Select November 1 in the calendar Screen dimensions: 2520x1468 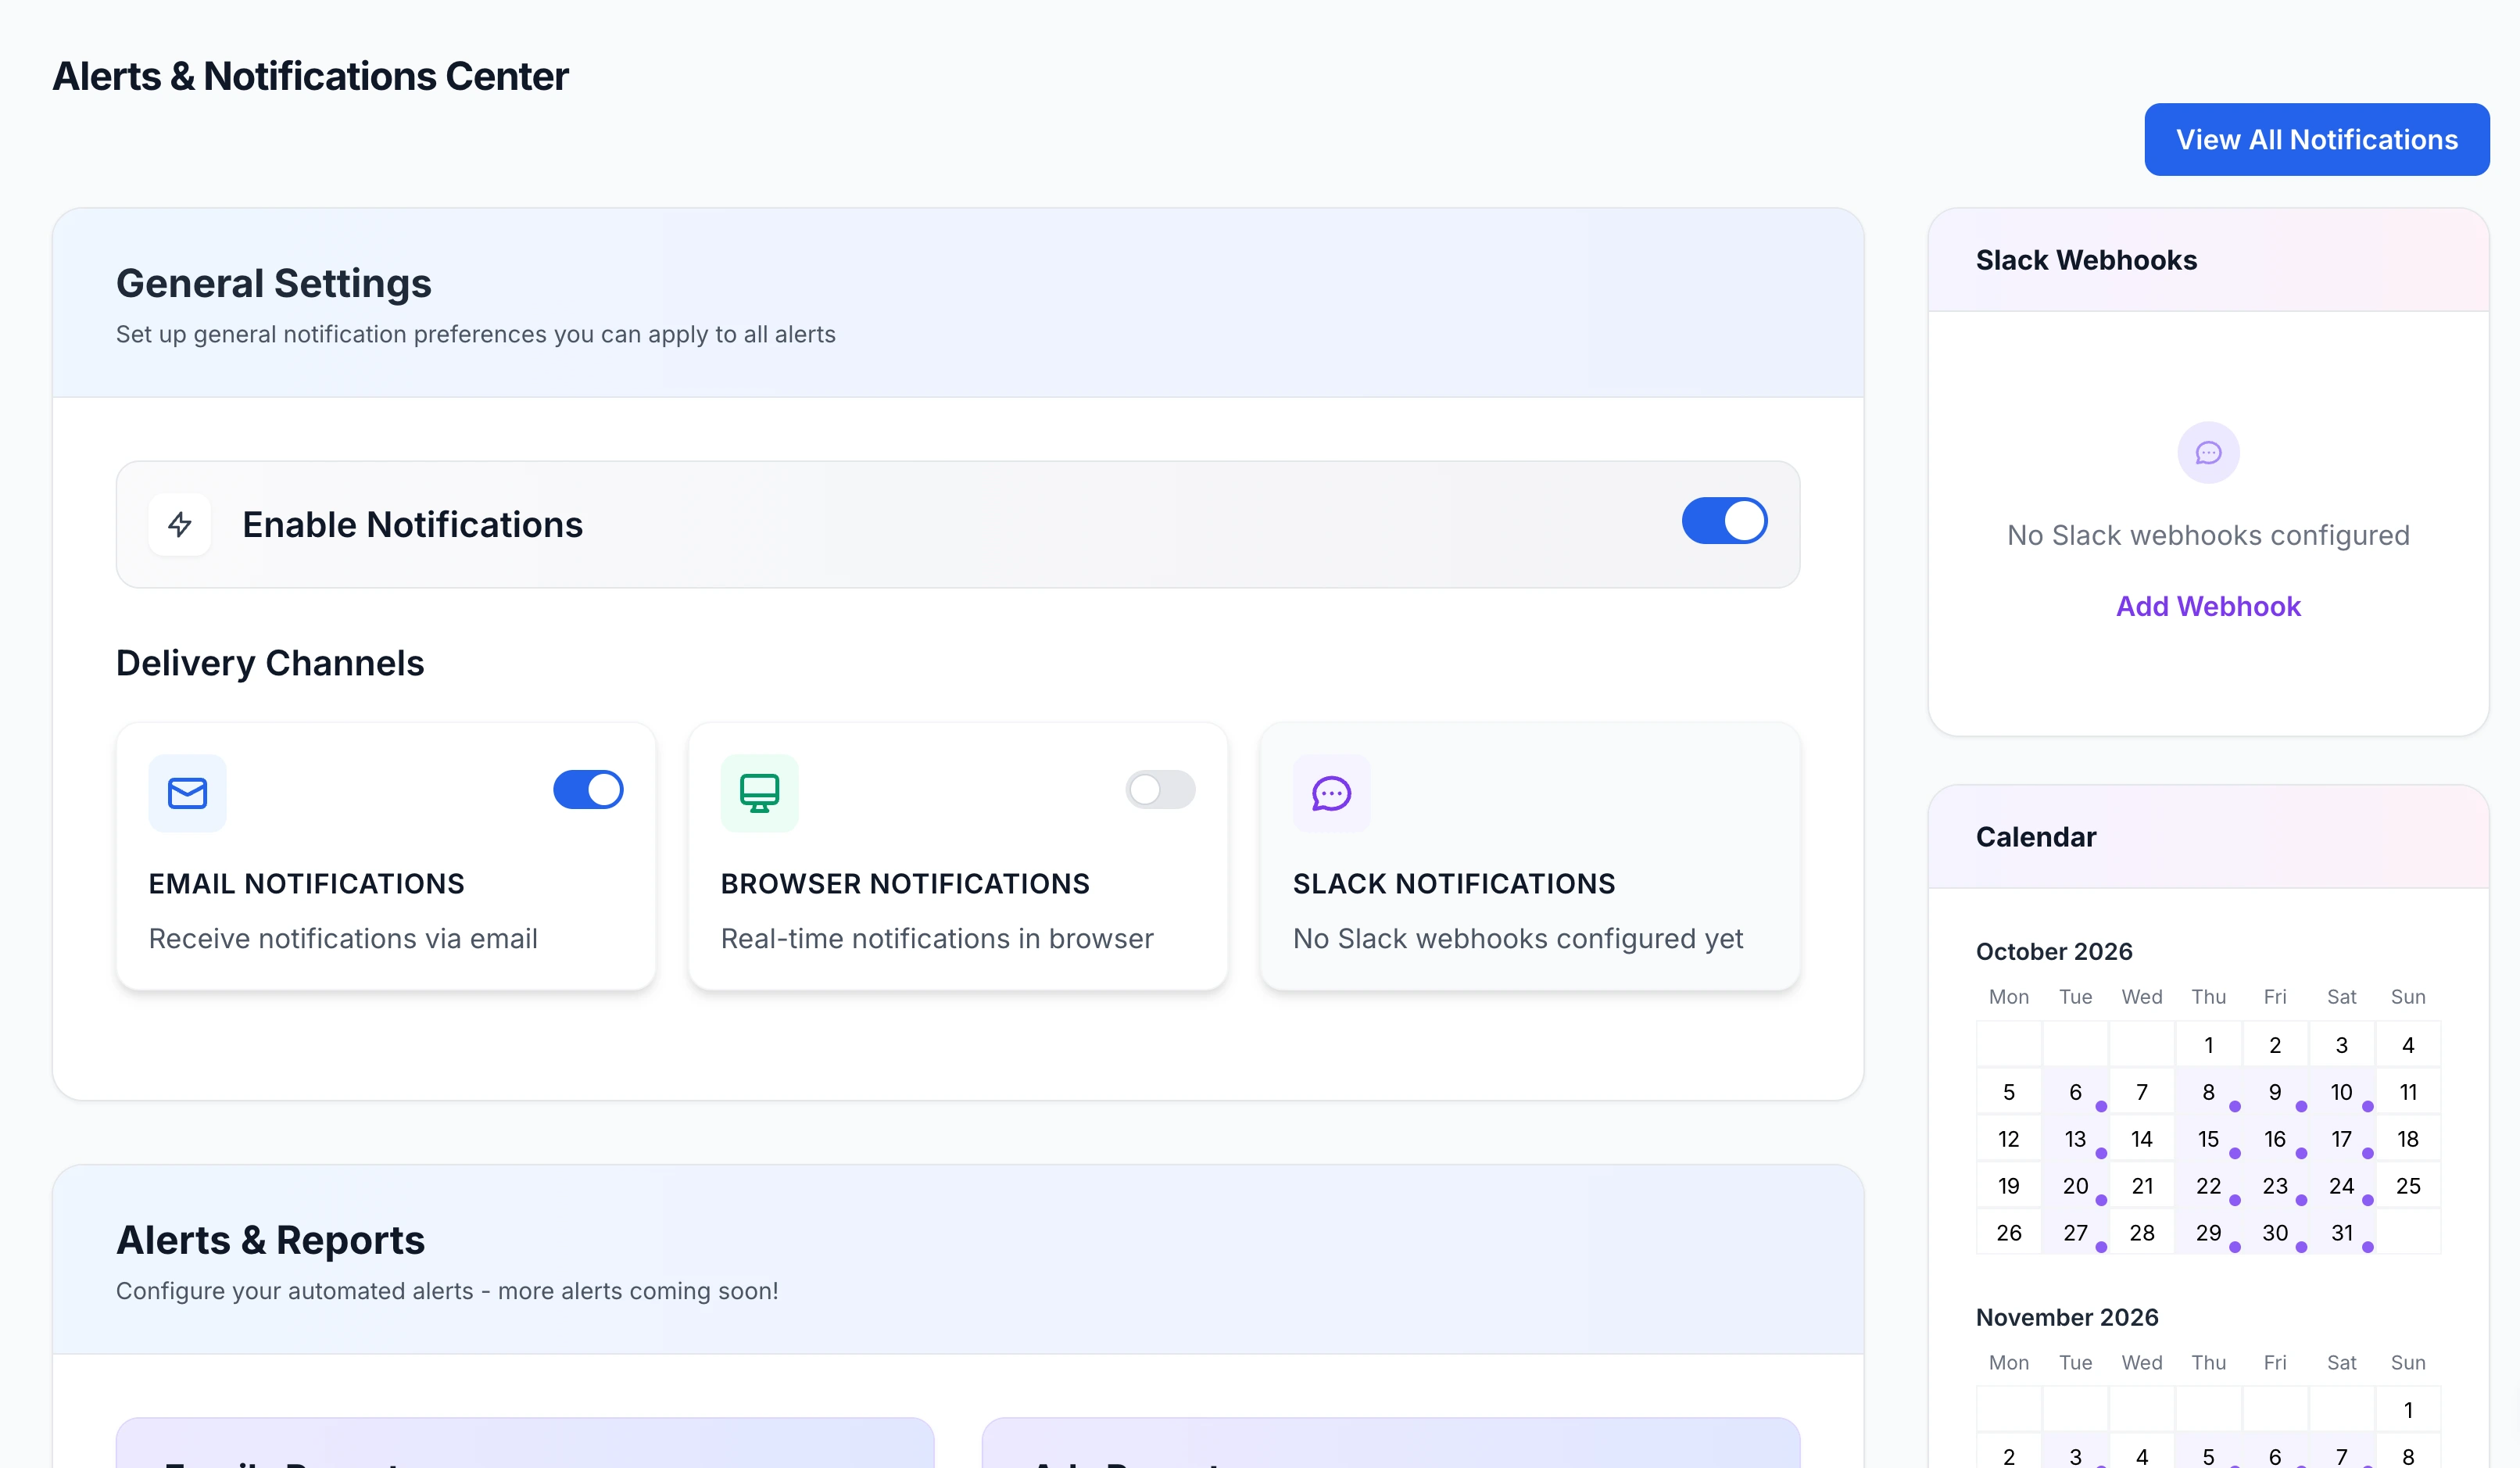(x=2408, y=1410)
